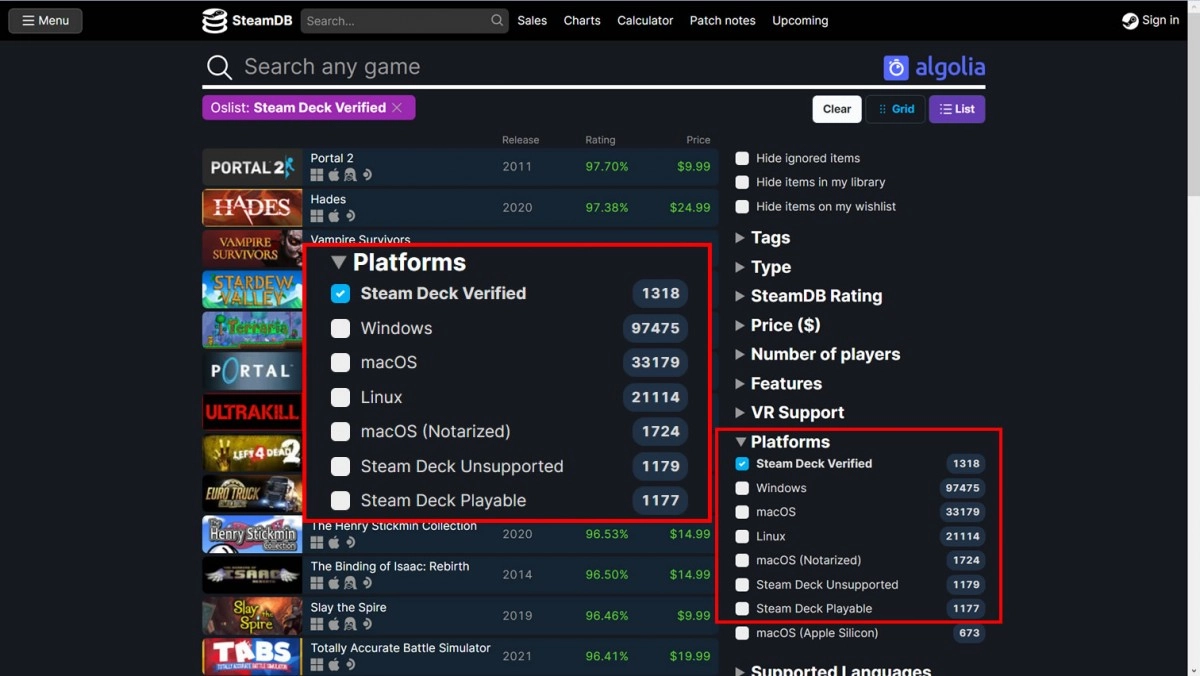Expand the VR Support filter section

point(790,412)
